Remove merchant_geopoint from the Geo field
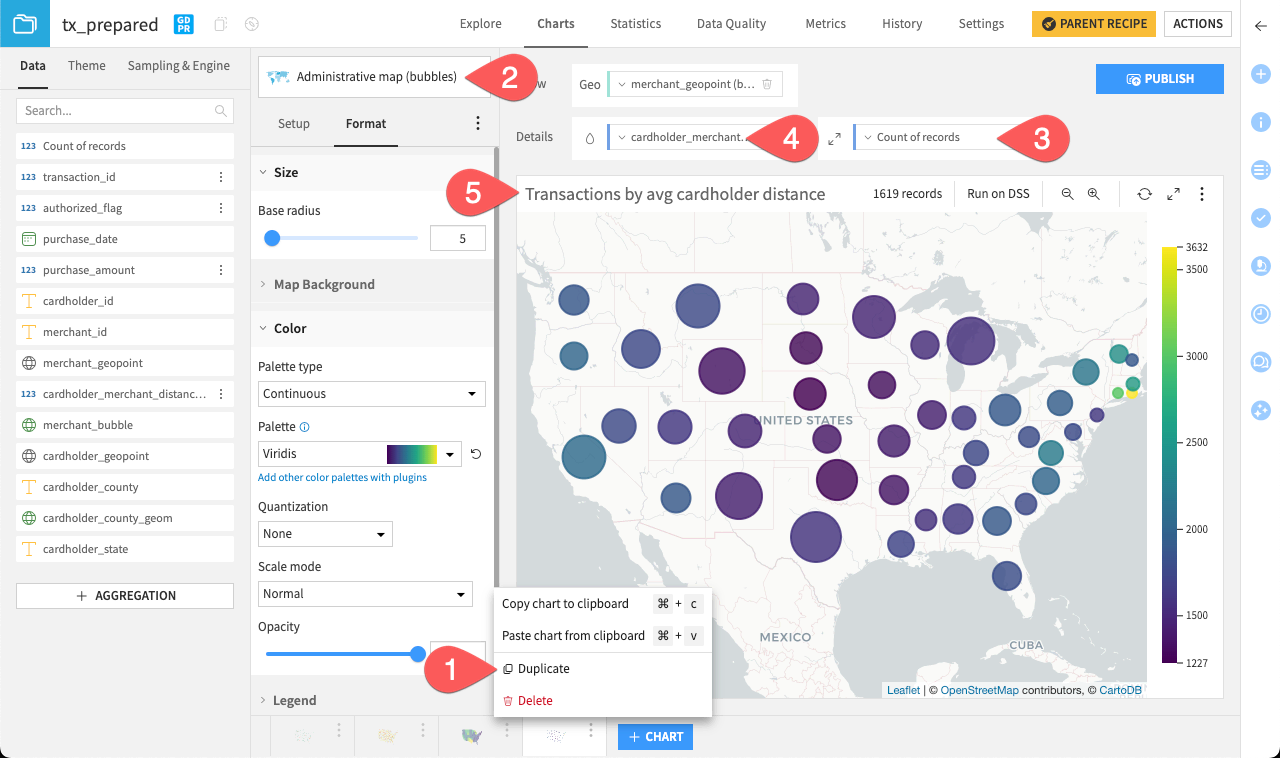 767,85
